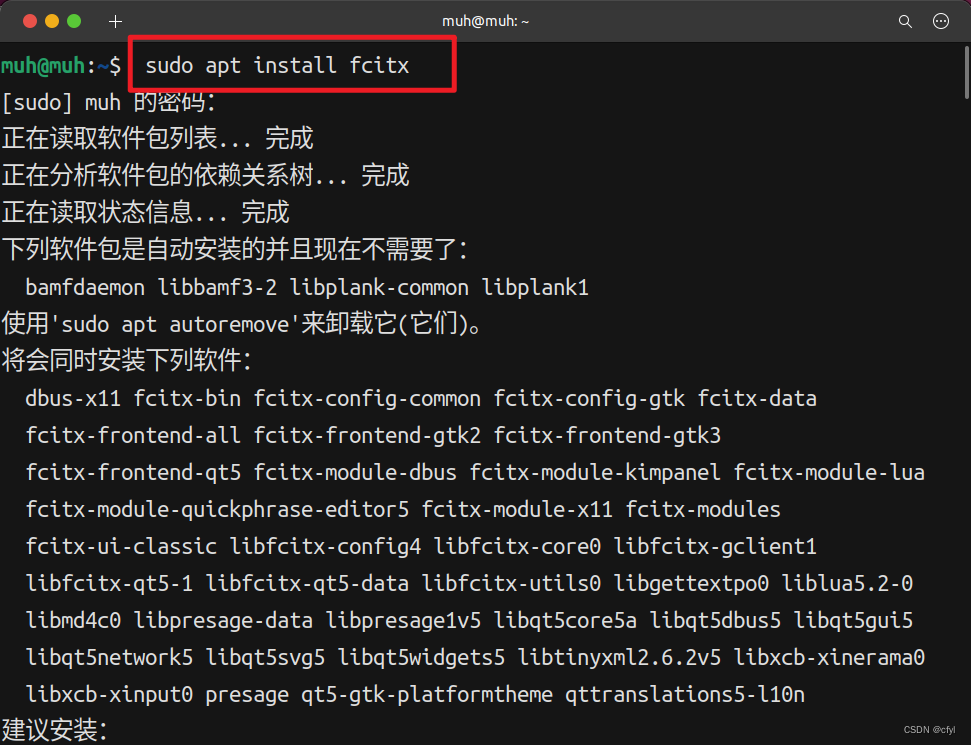The height and width of the screenshot is (745, 971).
Task: Minimize the terminal using the yellow button
Action: (51, 21)
